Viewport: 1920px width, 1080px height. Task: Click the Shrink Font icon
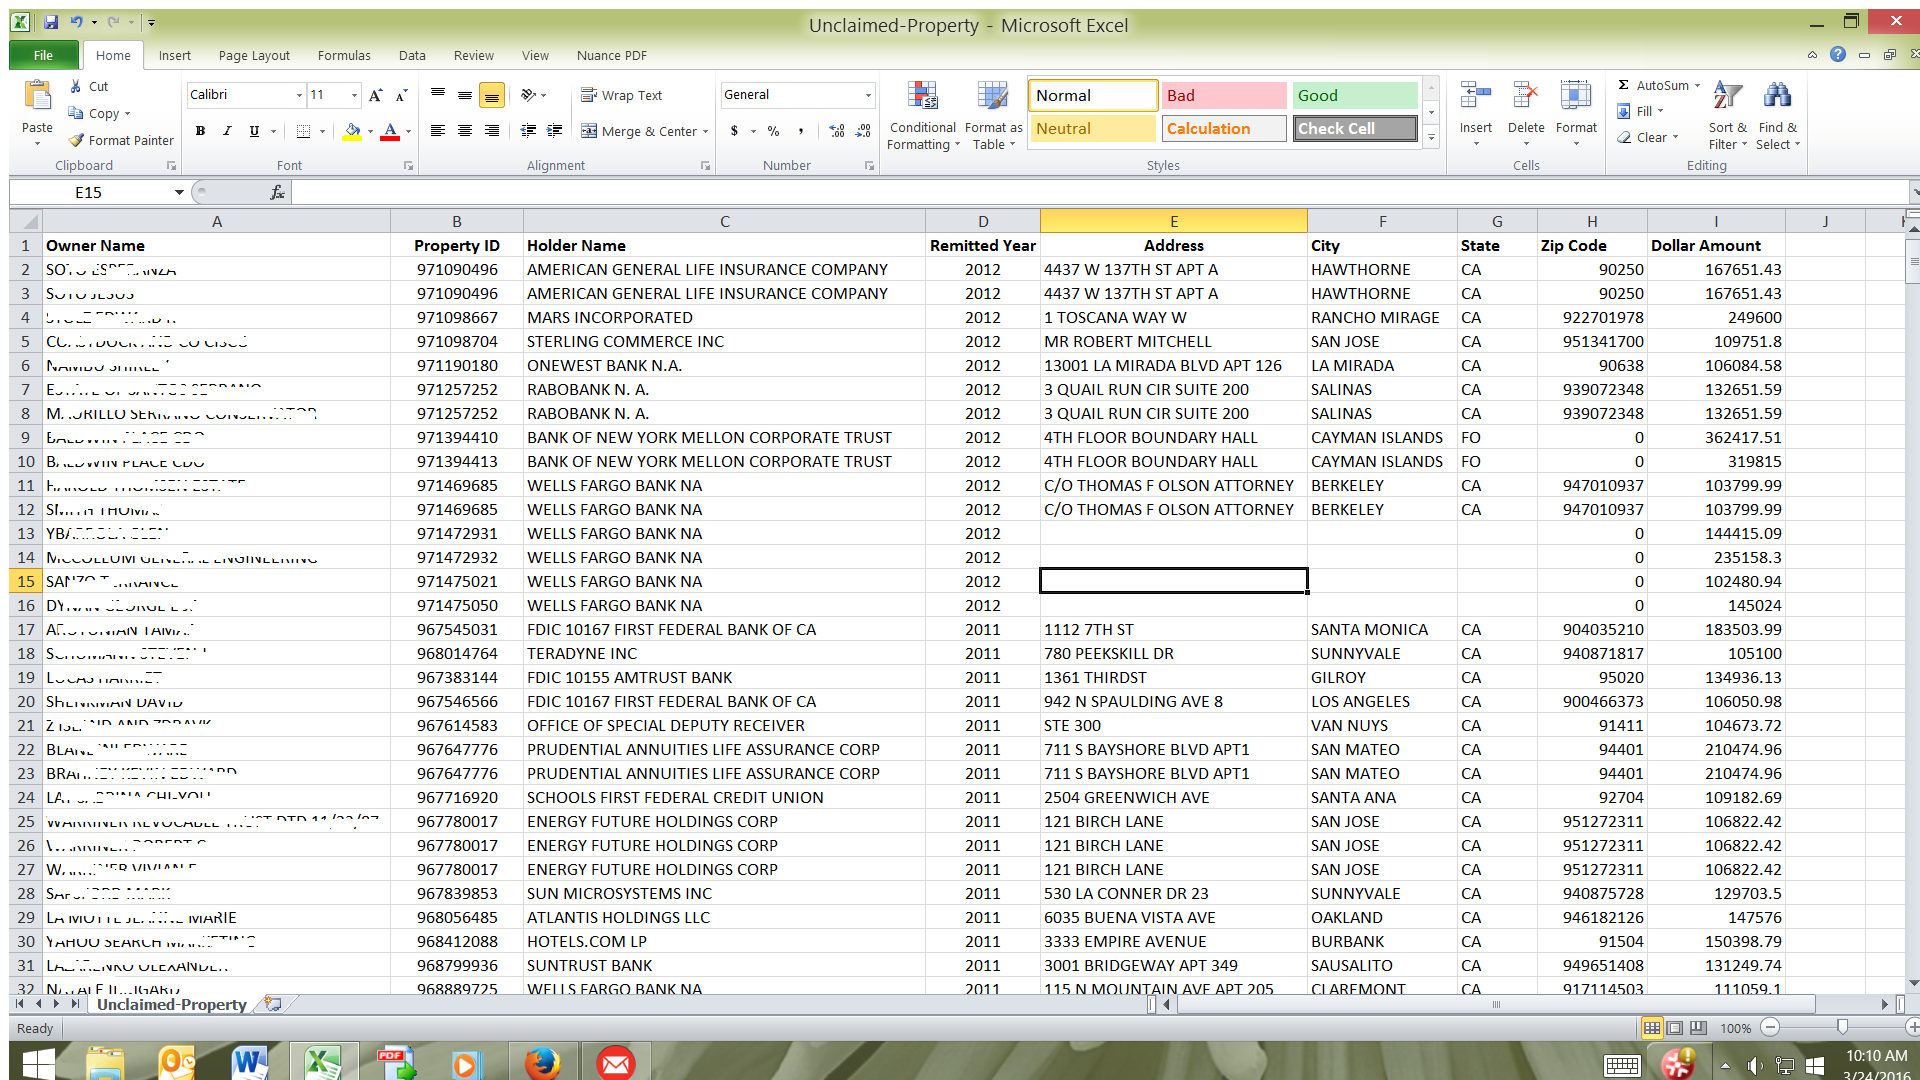point(401,95)
